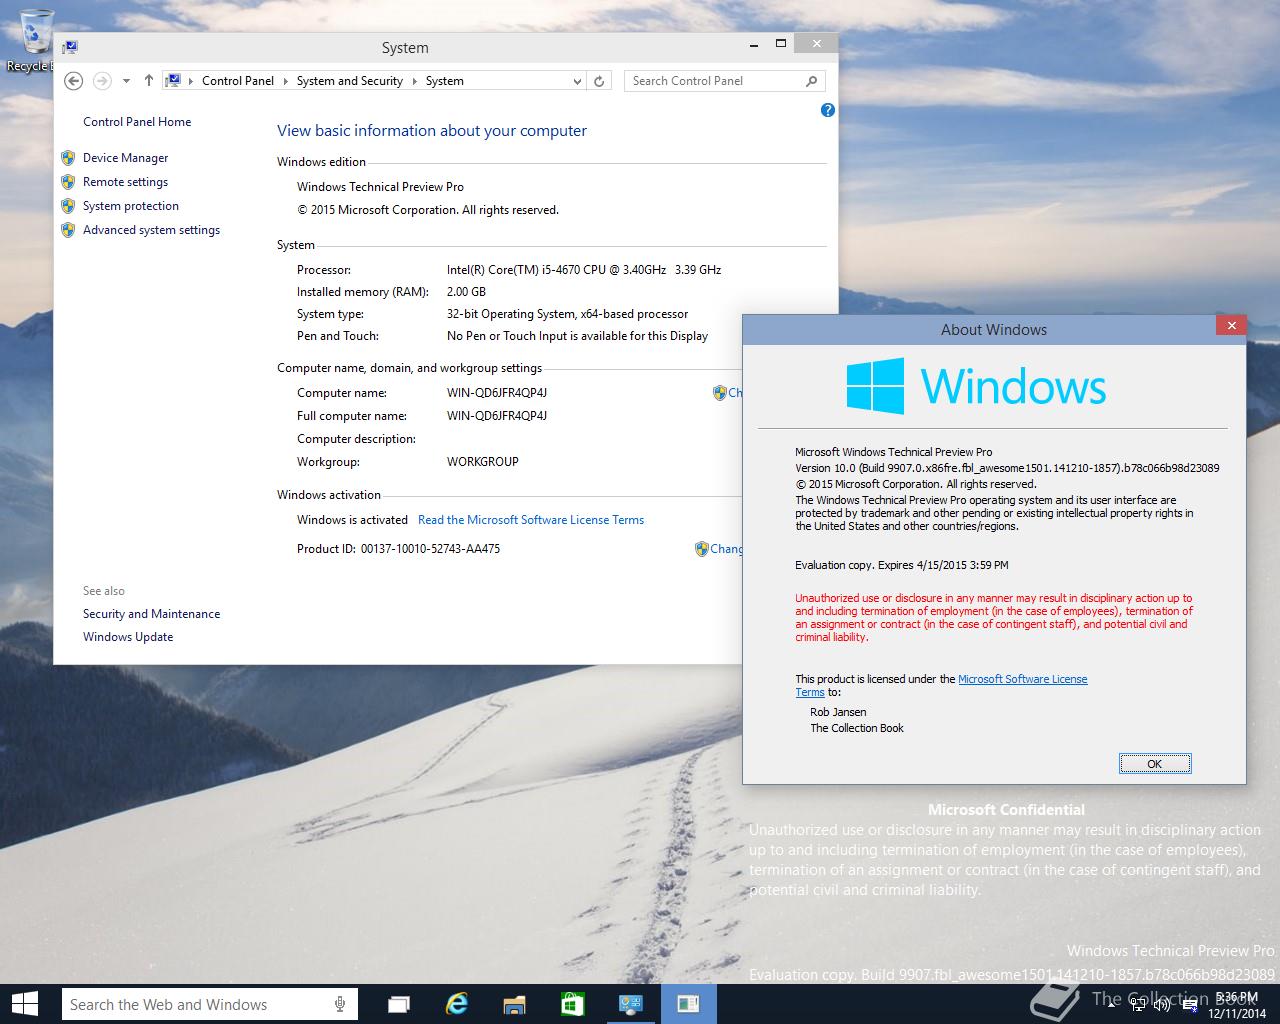This screenshot has width=1280, height=1024.
Task: Click the Intel Core i5-4670 processor text
Action: point(584,270)
